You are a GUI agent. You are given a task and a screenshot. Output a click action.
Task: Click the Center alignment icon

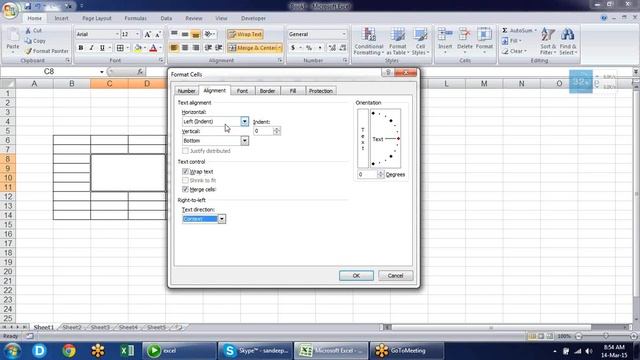coord(185,48)
